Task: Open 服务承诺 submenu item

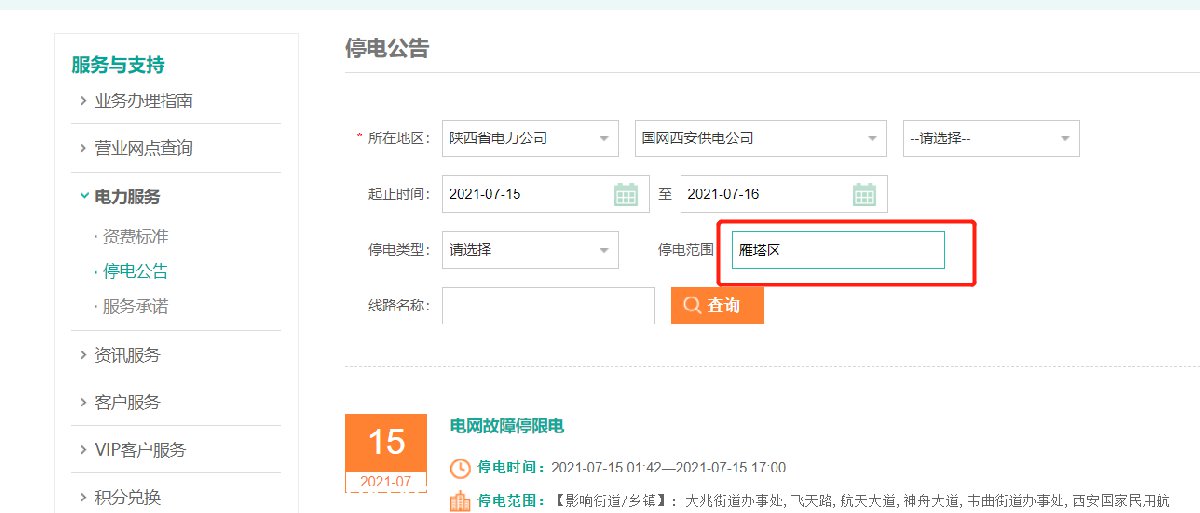Action: click(x=135, y=306)
